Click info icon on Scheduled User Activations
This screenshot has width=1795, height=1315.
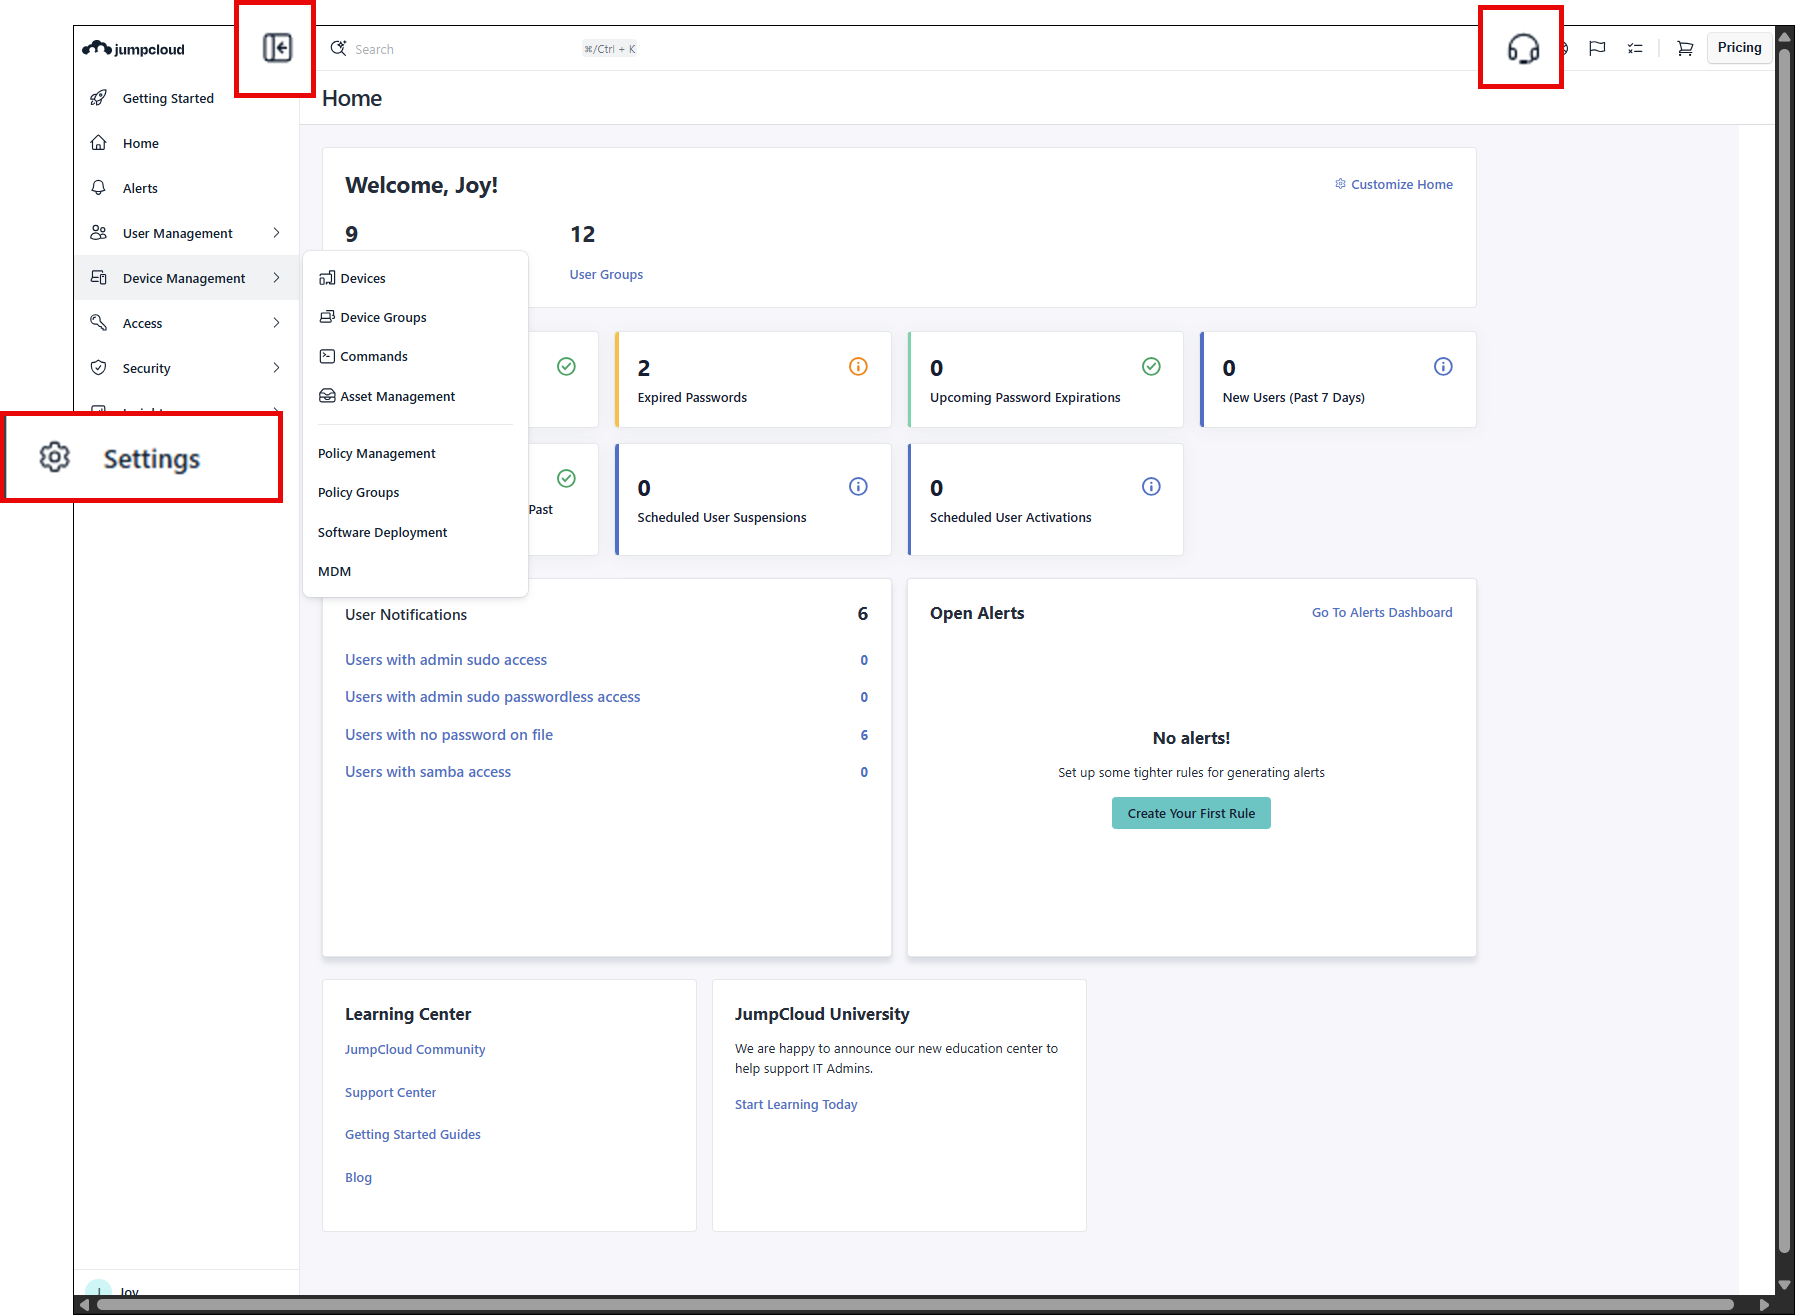pyautogui.click(x=1151, y=487)
